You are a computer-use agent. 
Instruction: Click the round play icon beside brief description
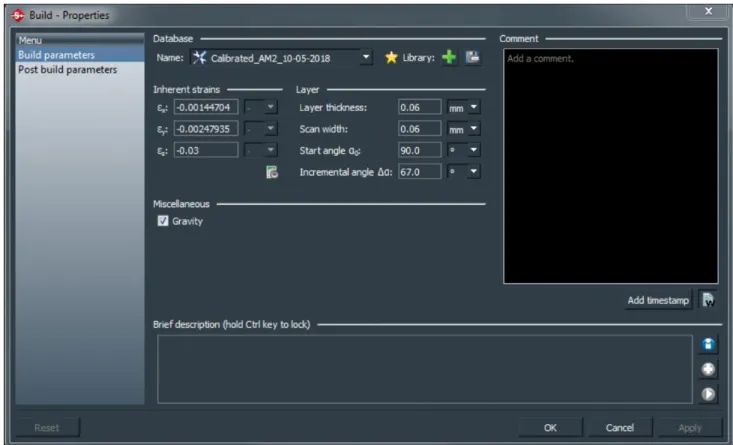point(708,395)
